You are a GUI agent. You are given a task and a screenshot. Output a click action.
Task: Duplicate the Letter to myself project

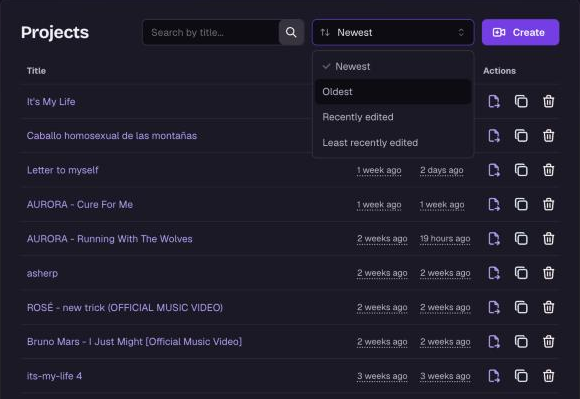(521, 170)
